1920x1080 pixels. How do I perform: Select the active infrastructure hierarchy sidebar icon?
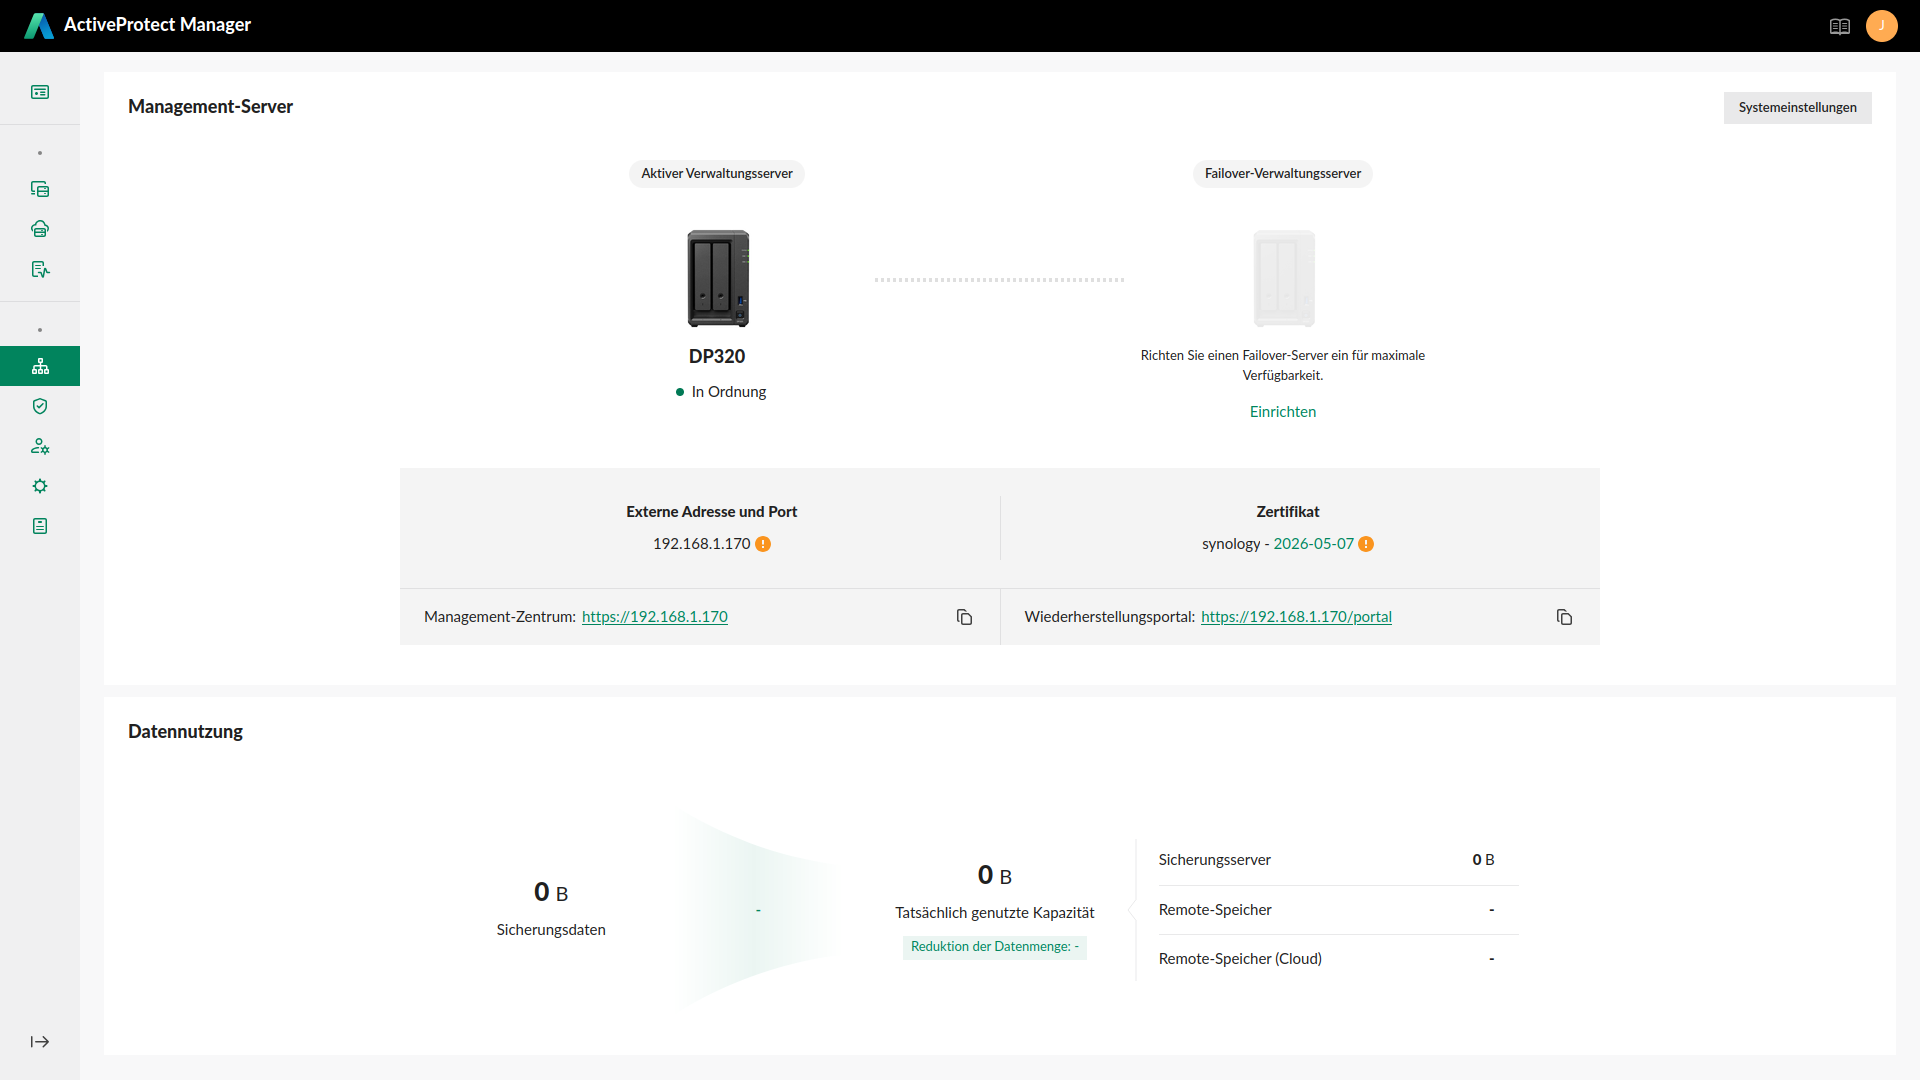pos(40,366)
